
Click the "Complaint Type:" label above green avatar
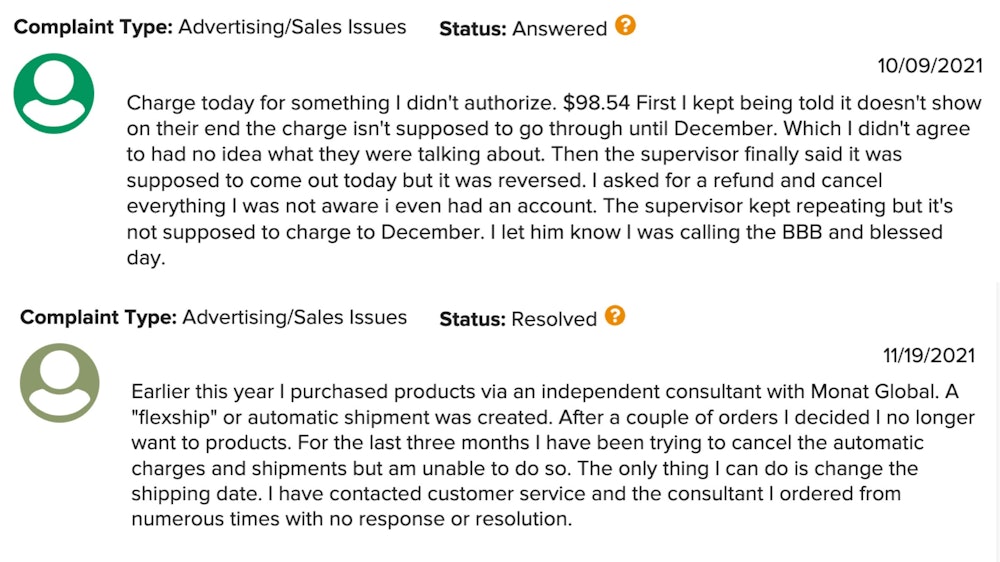click(x=93, y=27)
